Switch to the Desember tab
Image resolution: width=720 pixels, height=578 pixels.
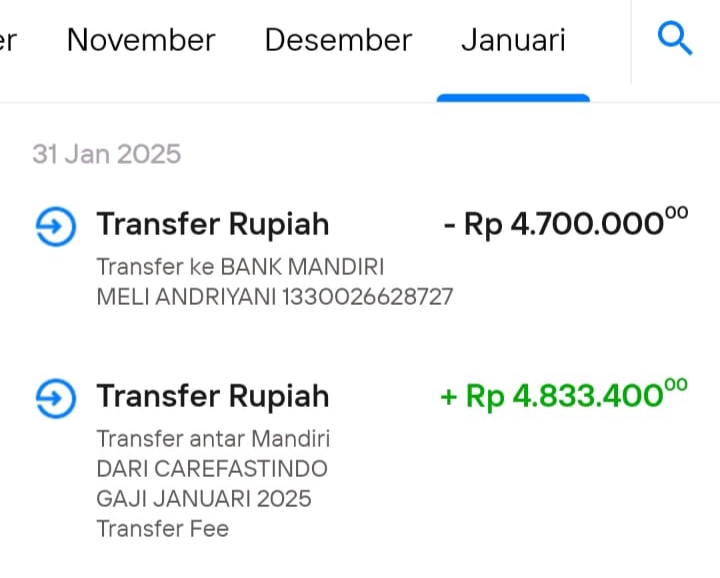pyautogui.click(x=338, y=40)
